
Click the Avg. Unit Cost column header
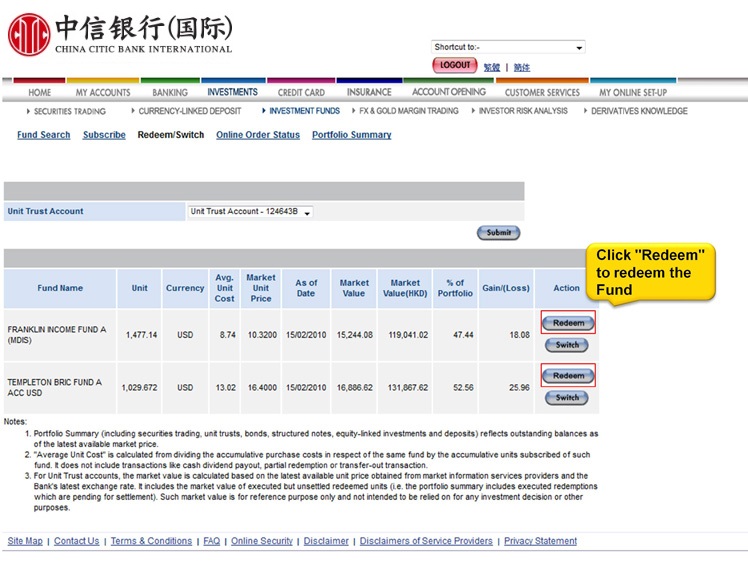click(x=224, y=288)
